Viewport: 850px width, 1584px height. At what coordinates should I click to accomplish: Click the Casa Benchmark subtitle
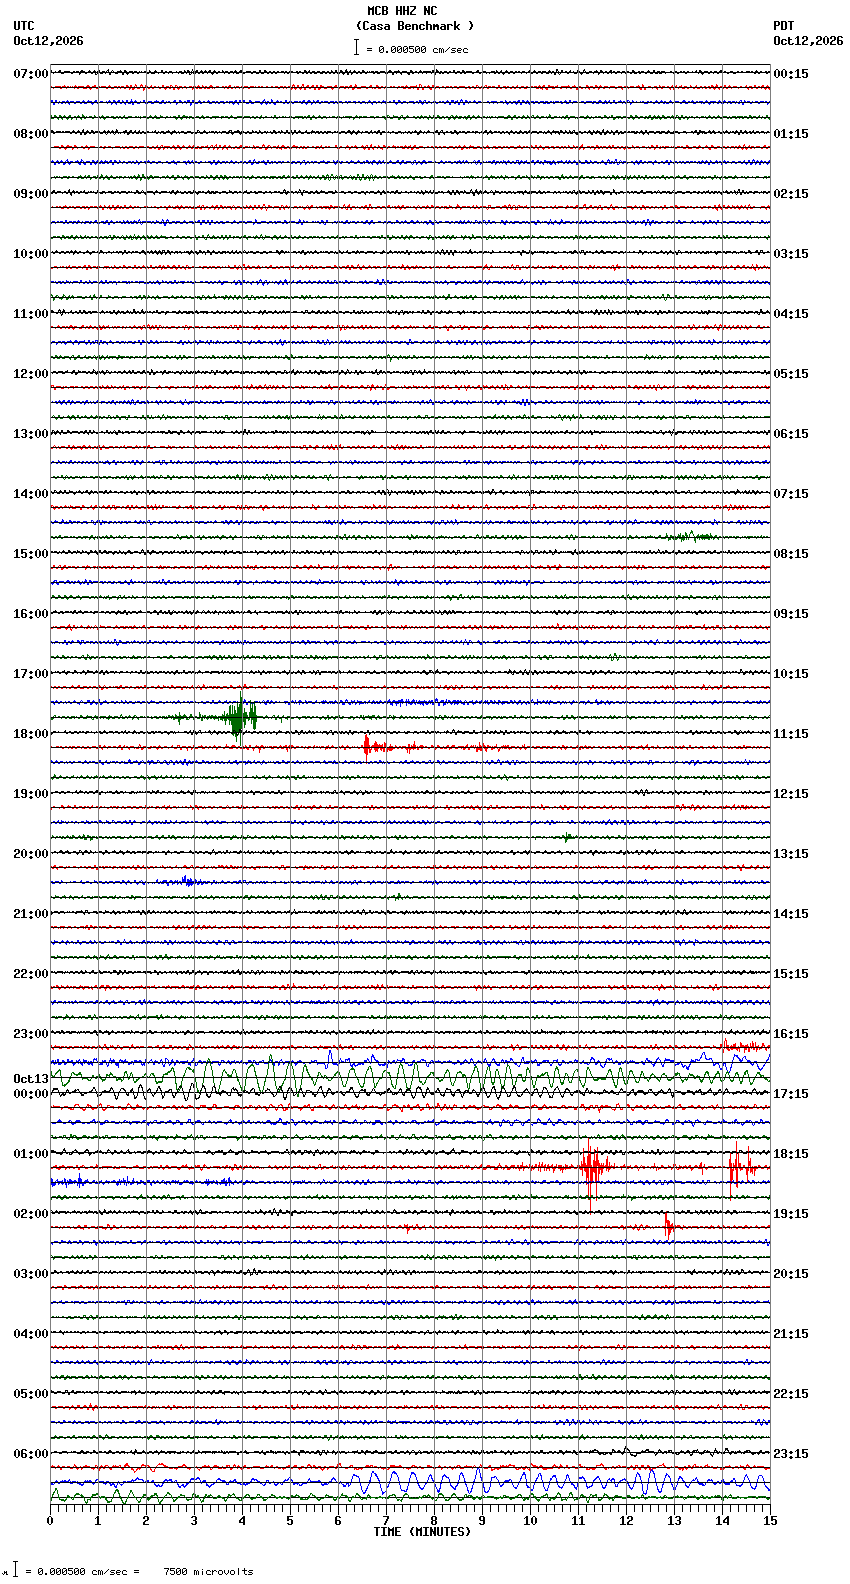tap(415, 26)
